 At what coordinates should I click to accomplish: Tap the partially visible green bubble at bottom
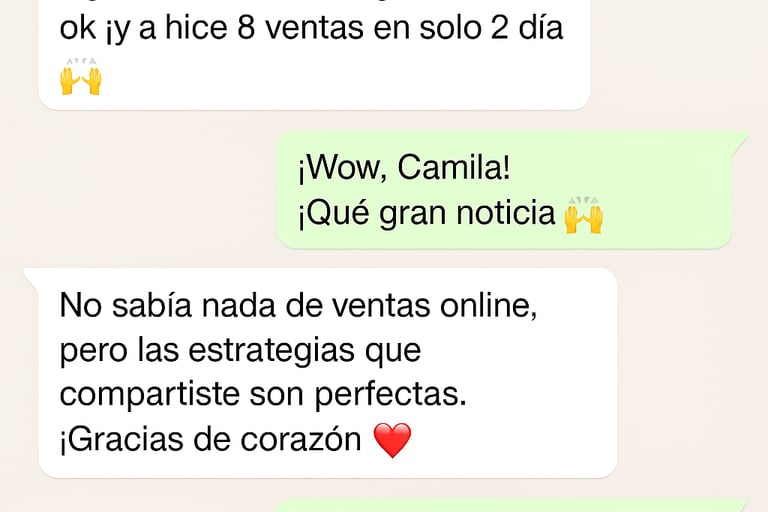[x=512, y=506]
